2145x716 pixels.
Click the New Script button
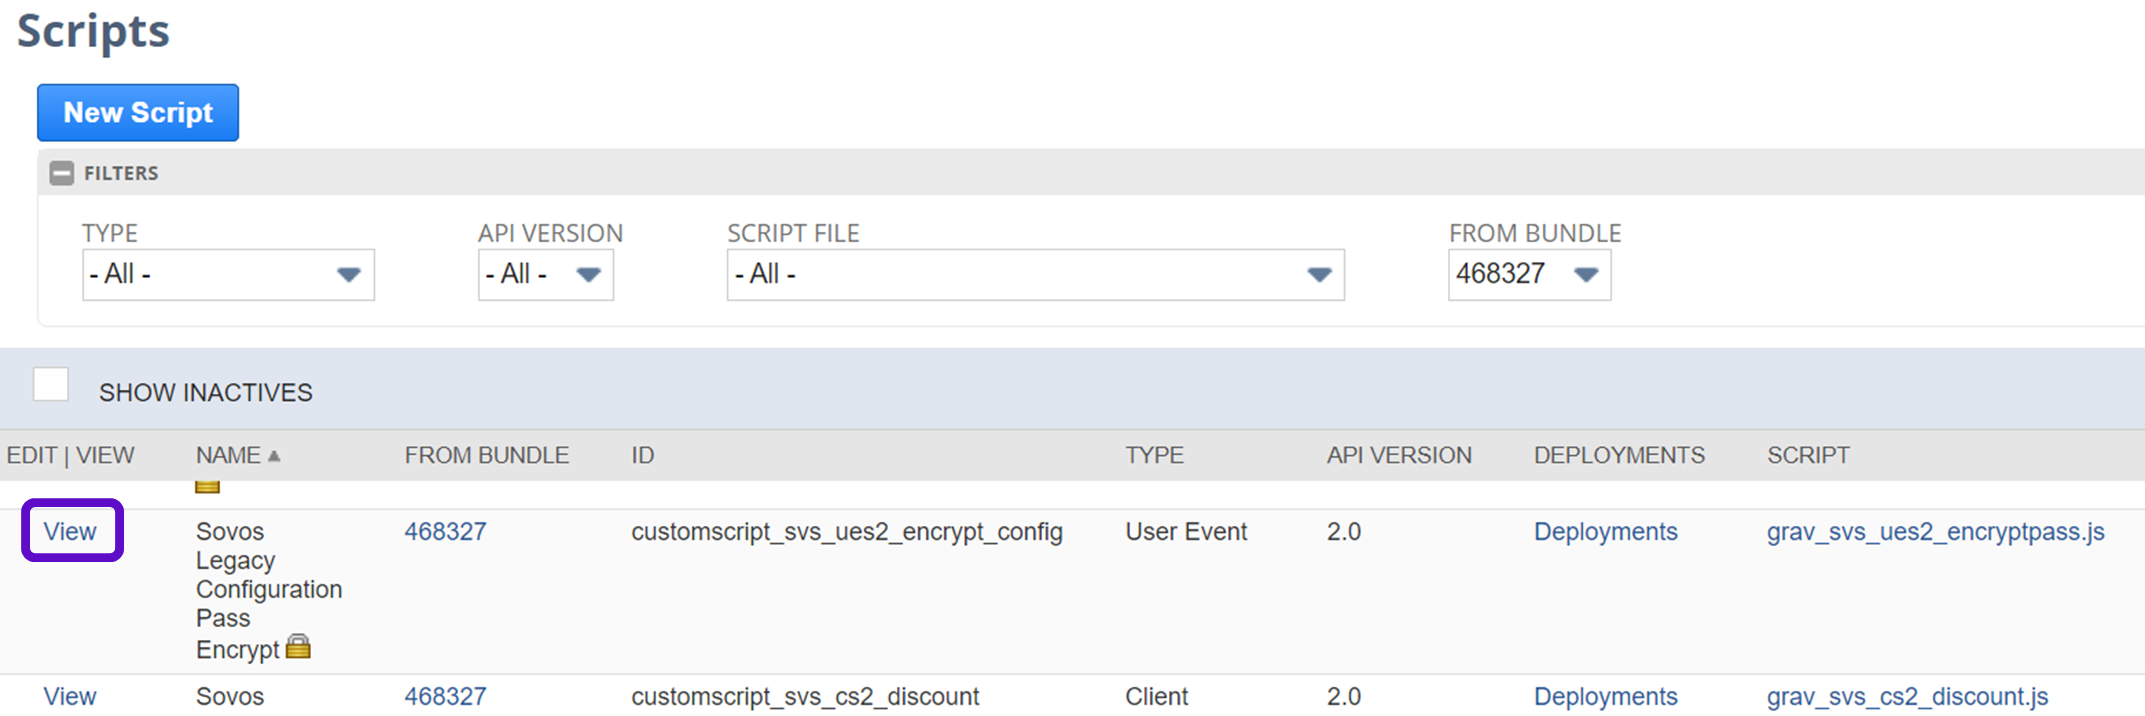point(138,113)
